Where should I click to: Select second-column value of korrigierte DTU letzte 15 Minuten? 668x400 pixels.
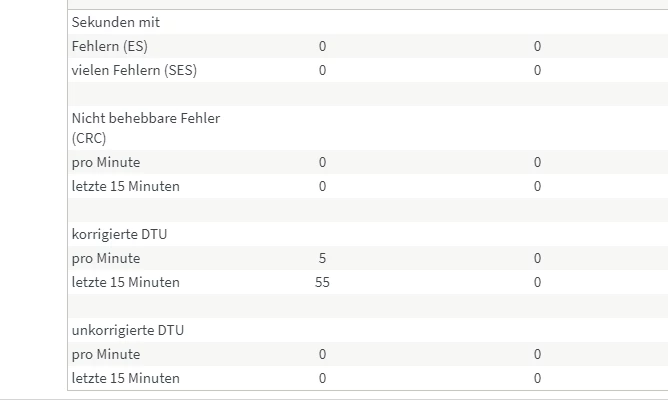point(537,282)
